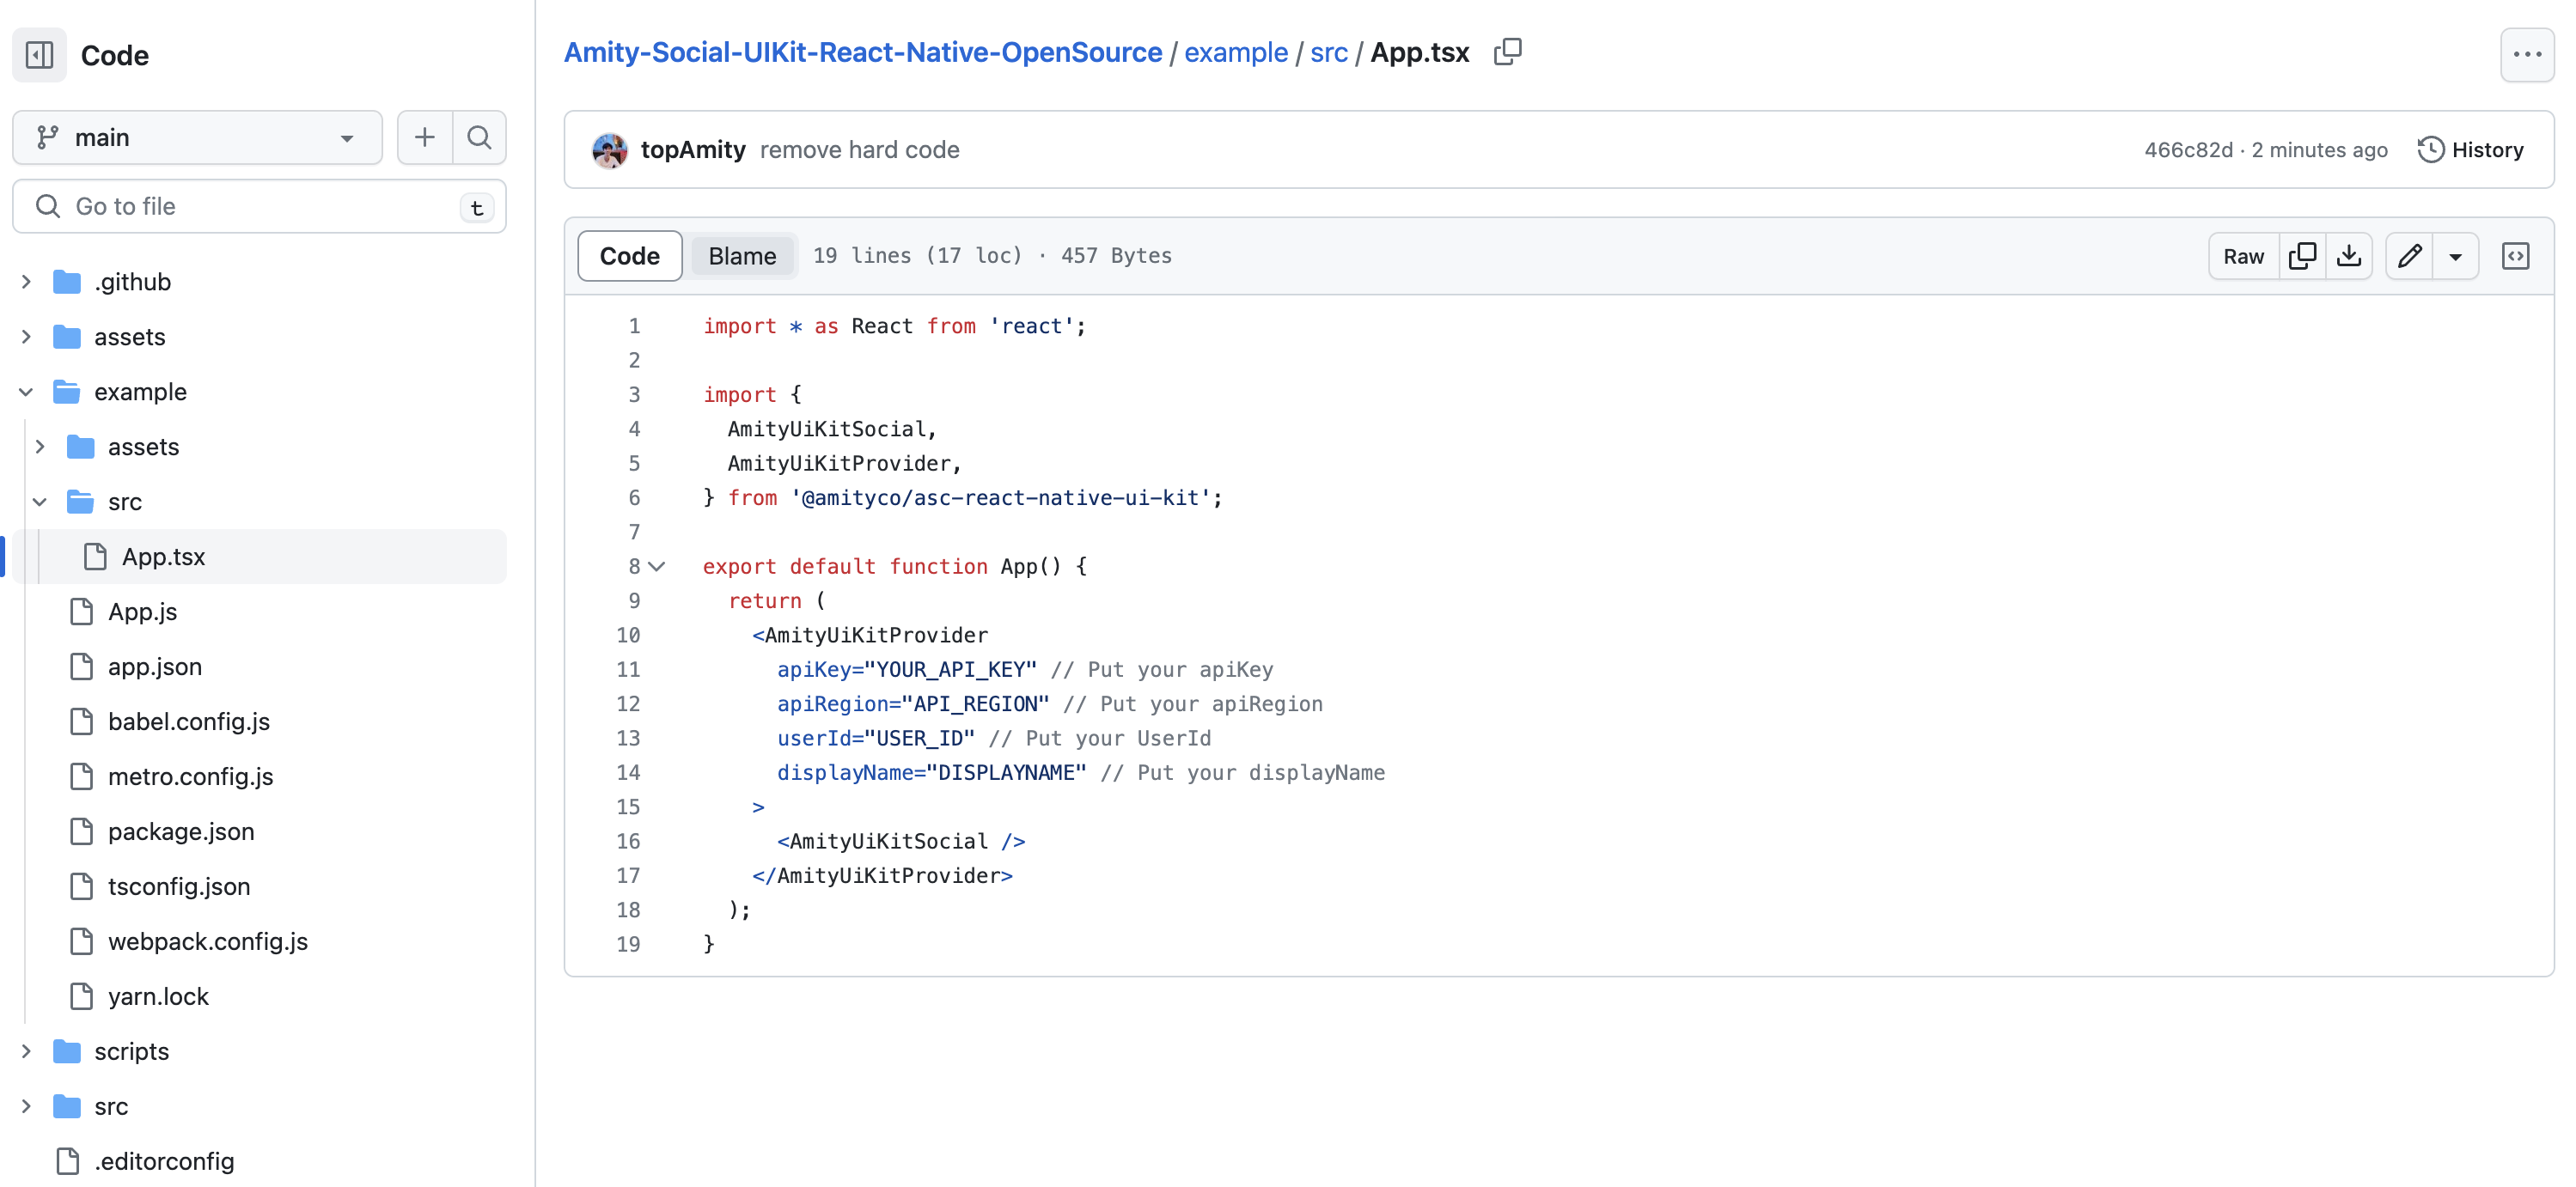Image resolution: width=2576 pixels, height=1187 pixels.
Task: Click the search magnifier icon beside branch selector
Action: (x=479, y=137)
